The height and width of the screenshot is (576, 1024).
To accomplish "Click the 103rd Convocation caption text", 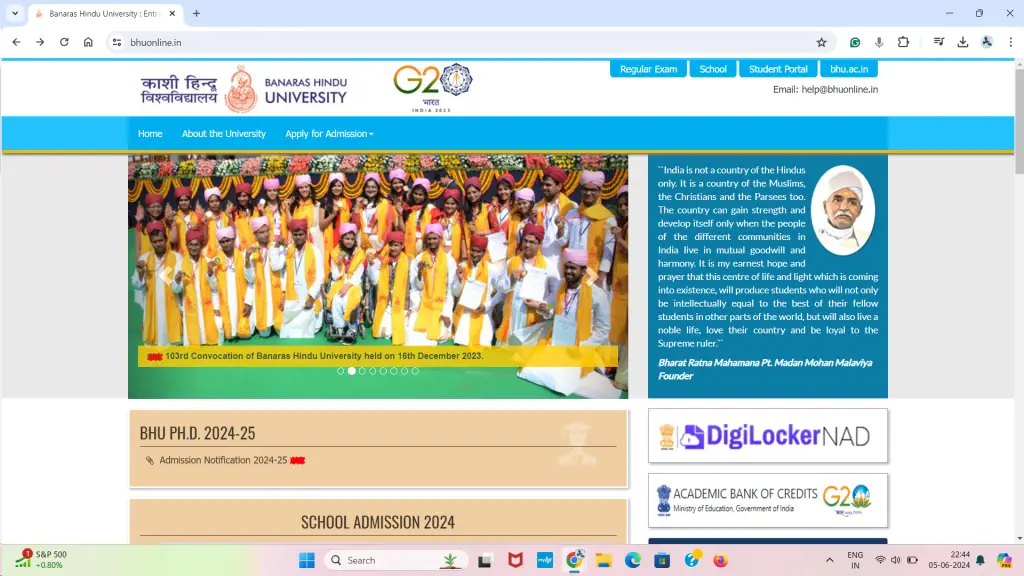I will (324, 356).
